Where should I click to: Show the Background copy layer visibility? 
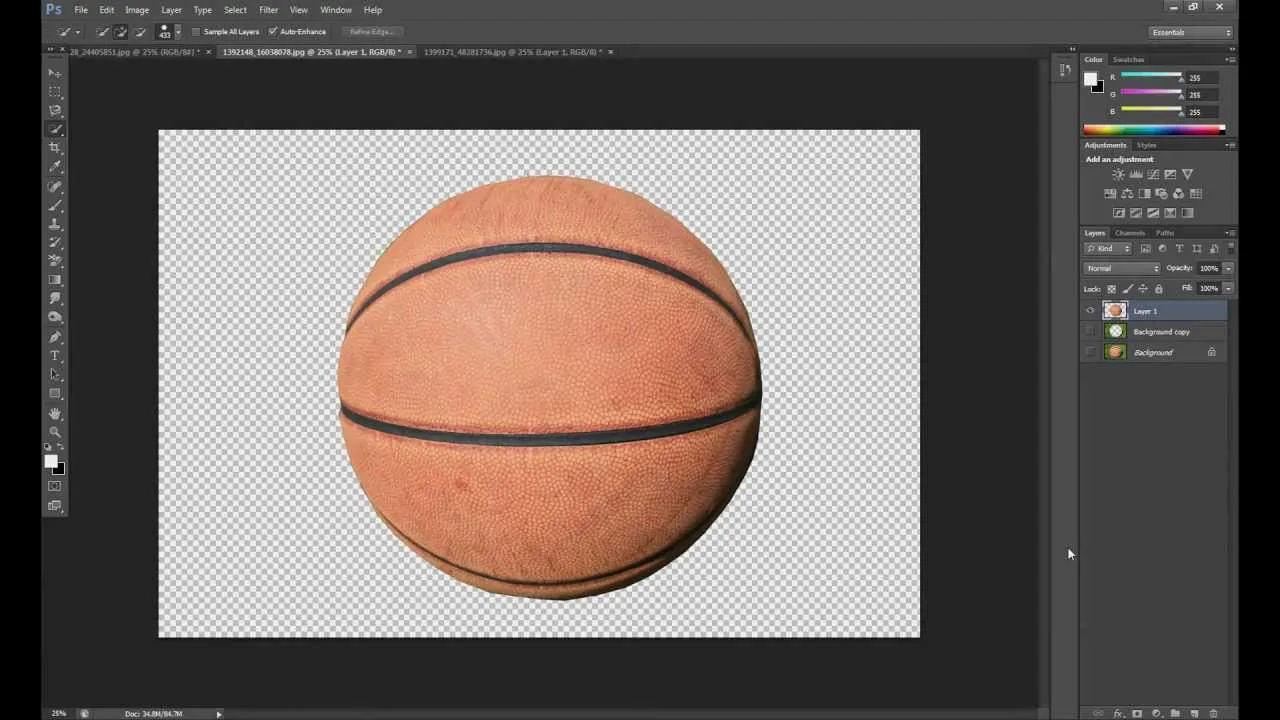click(1090, 331)
